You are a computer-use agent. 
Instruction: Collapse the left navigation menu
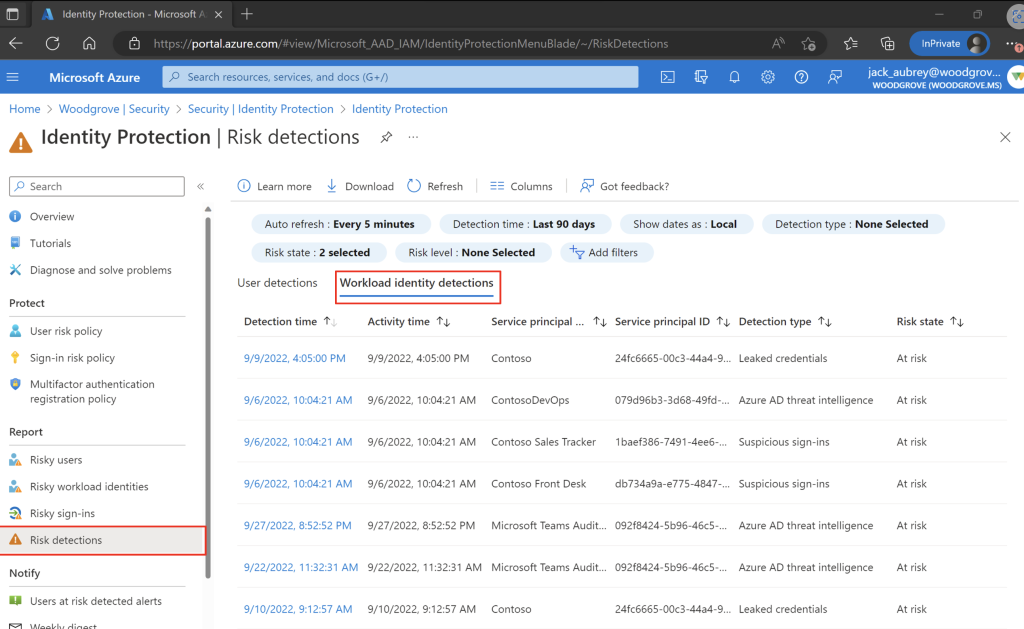[x=200, y=186]
